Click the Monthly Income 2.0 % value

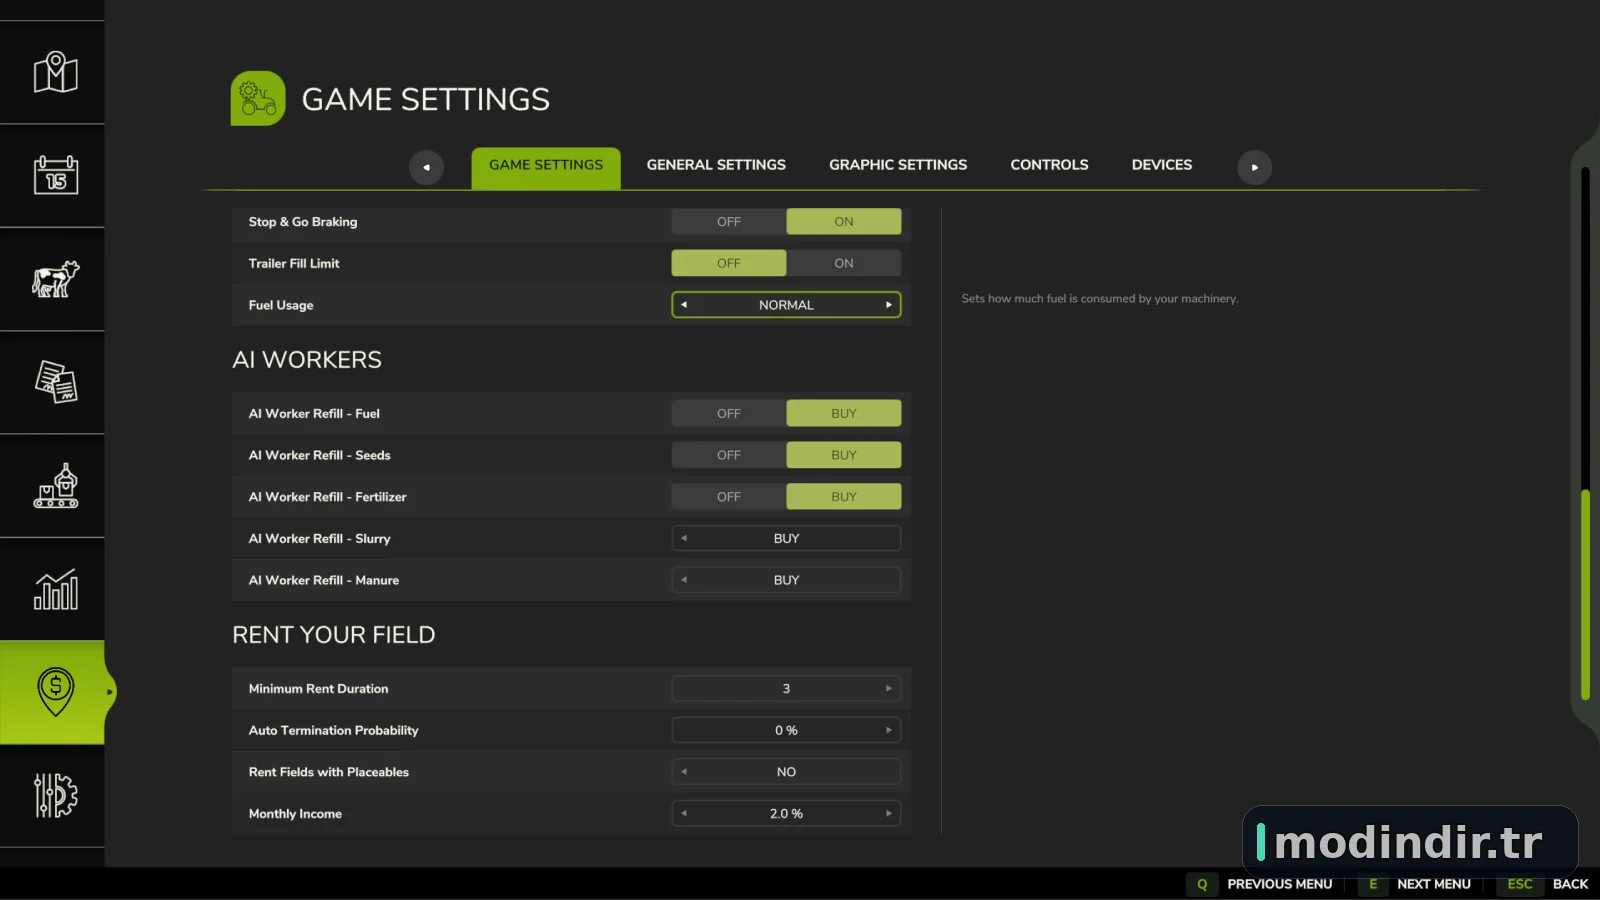(786, 814)
